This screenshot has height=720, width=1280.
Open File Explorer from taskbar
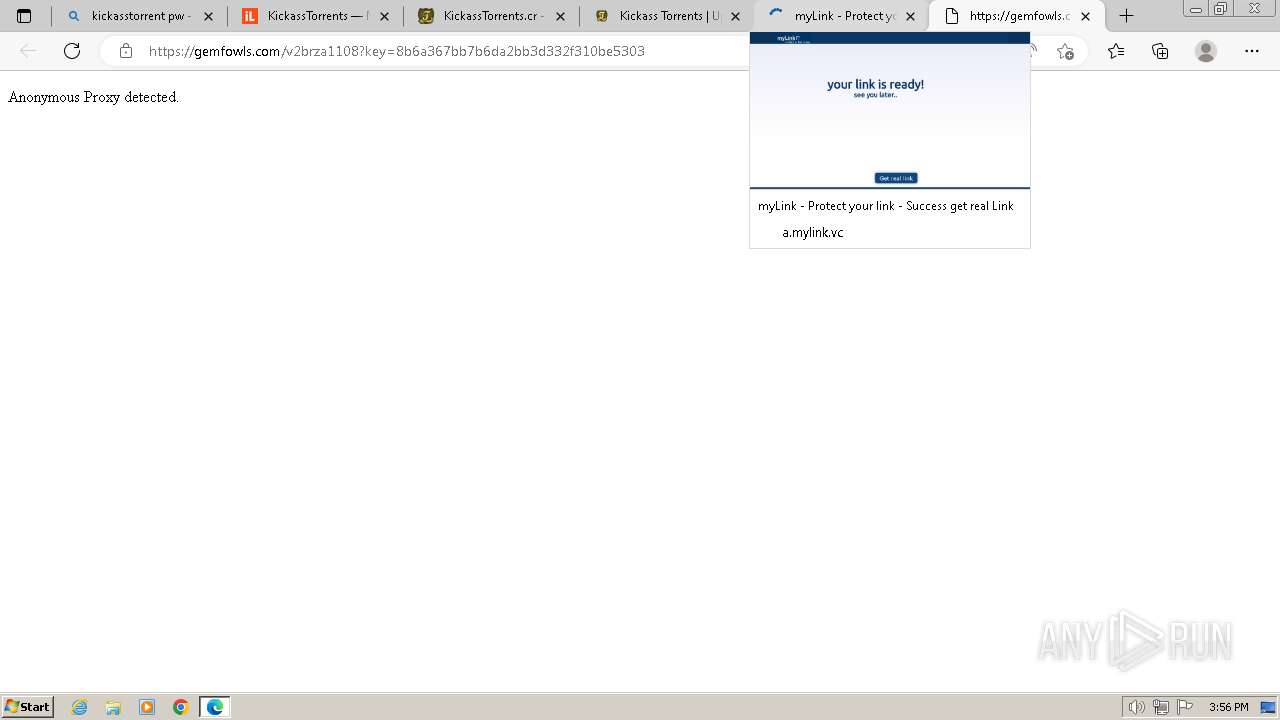(113, 707)
